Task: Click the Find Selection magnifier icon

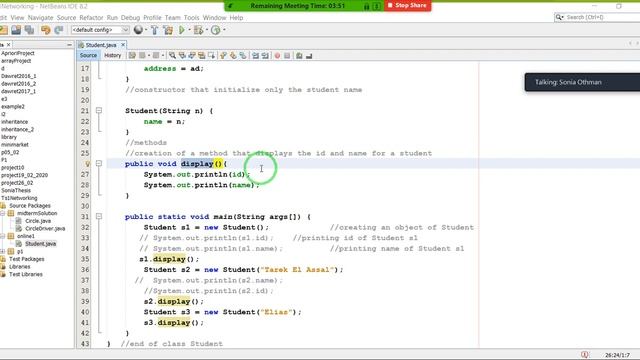Action: click(x=172, y=56)
